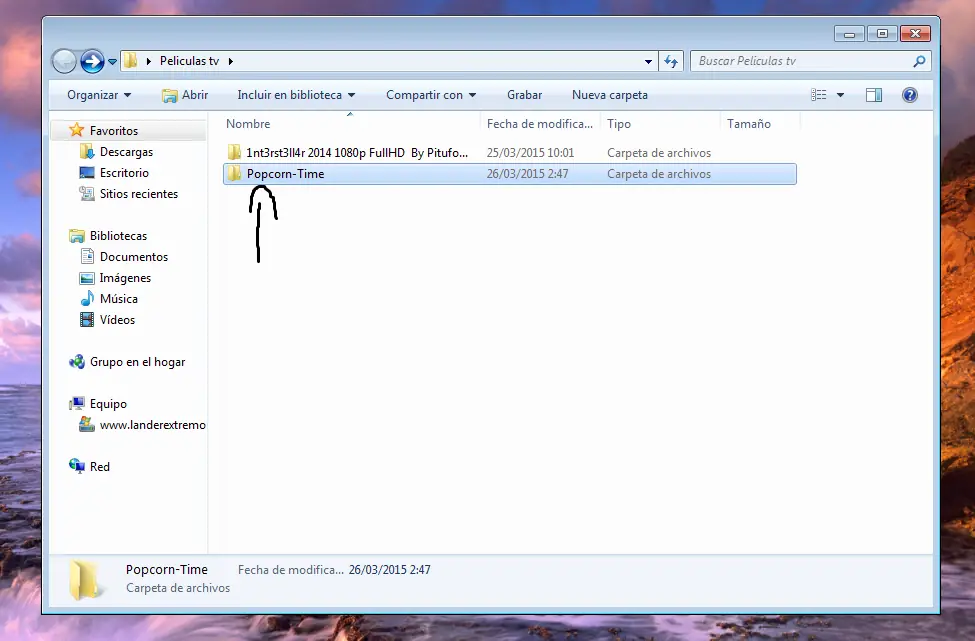975x641 pixels.
Task: Toggle the preview pane
Action: click(874, 95)
